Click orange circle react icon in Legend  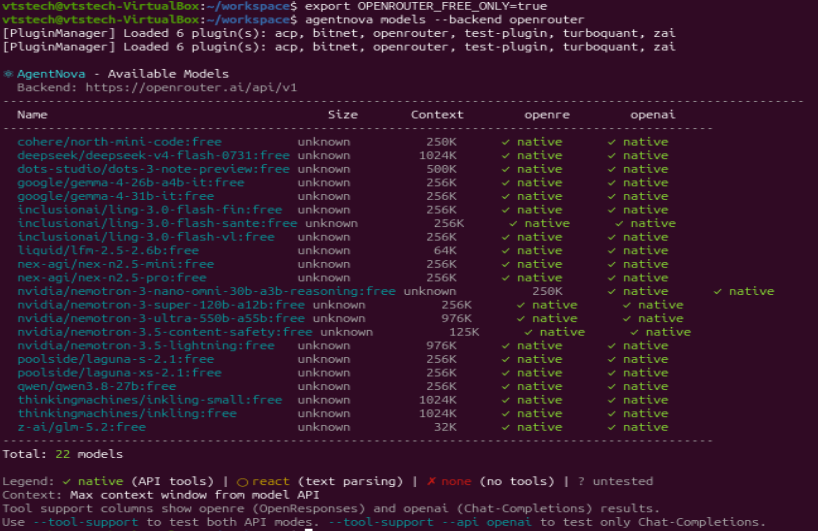point(242,481)
